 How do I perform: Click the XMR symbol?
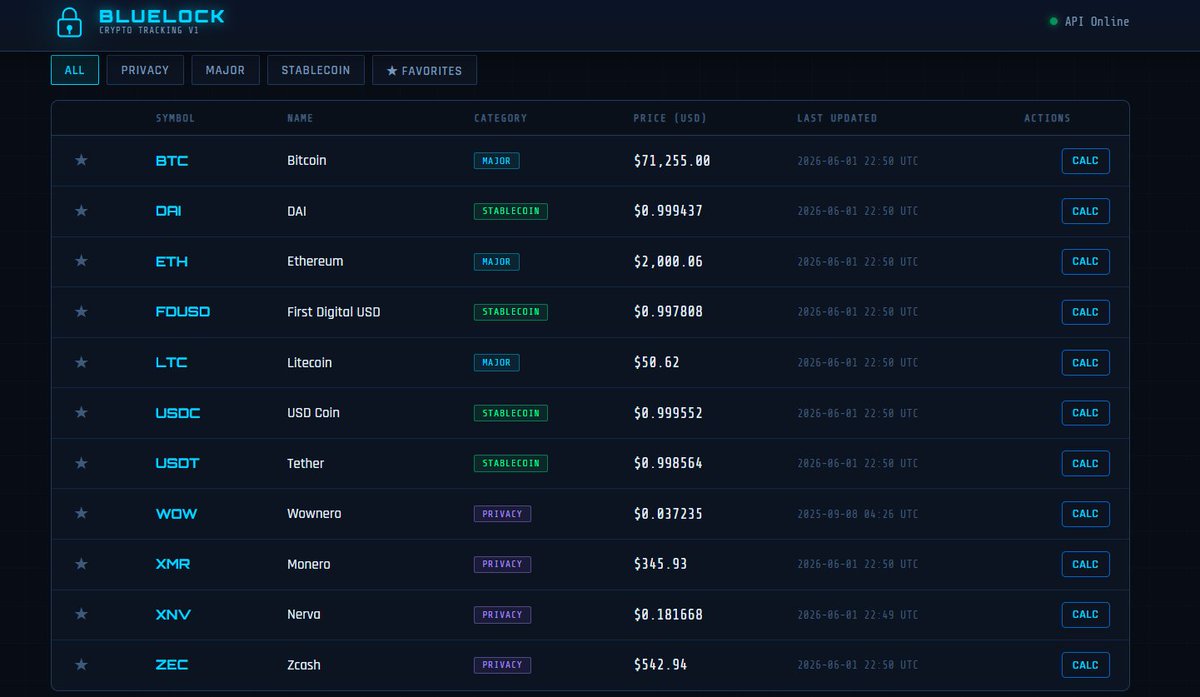pos(173,564)
